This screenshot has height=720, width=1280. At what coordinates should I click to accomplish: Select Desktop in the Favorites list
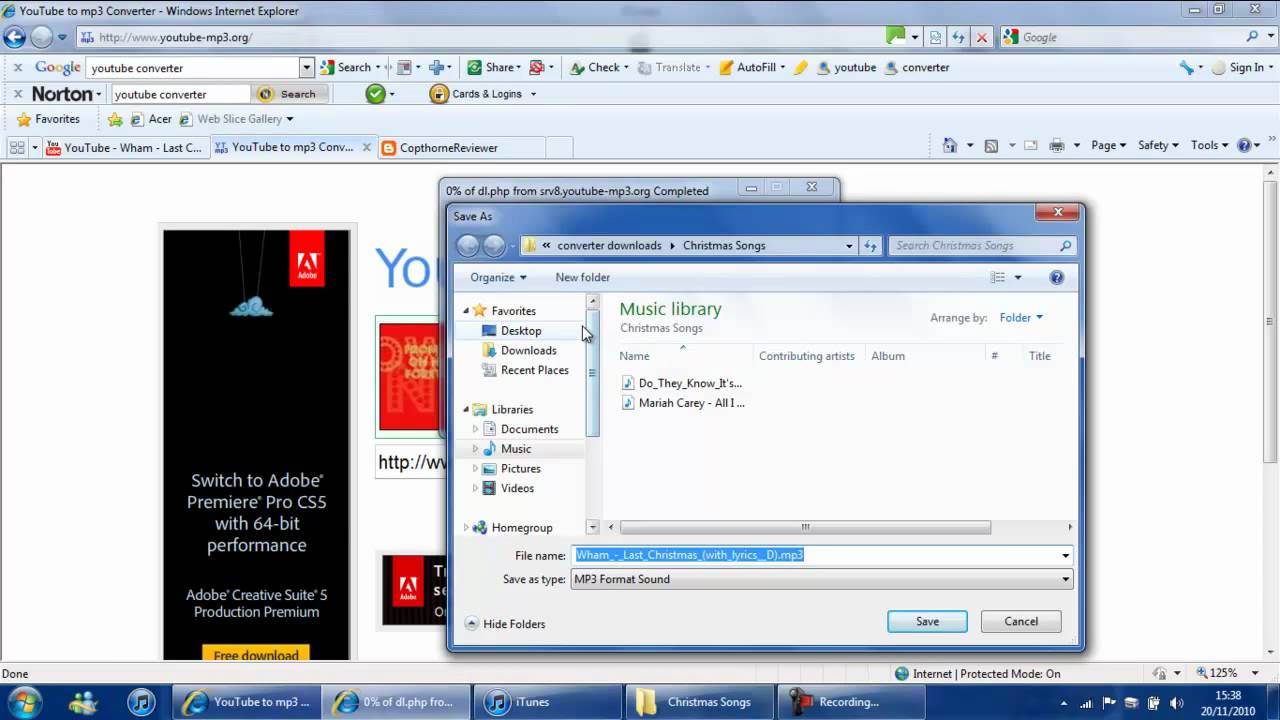click(x=520, y=330)
